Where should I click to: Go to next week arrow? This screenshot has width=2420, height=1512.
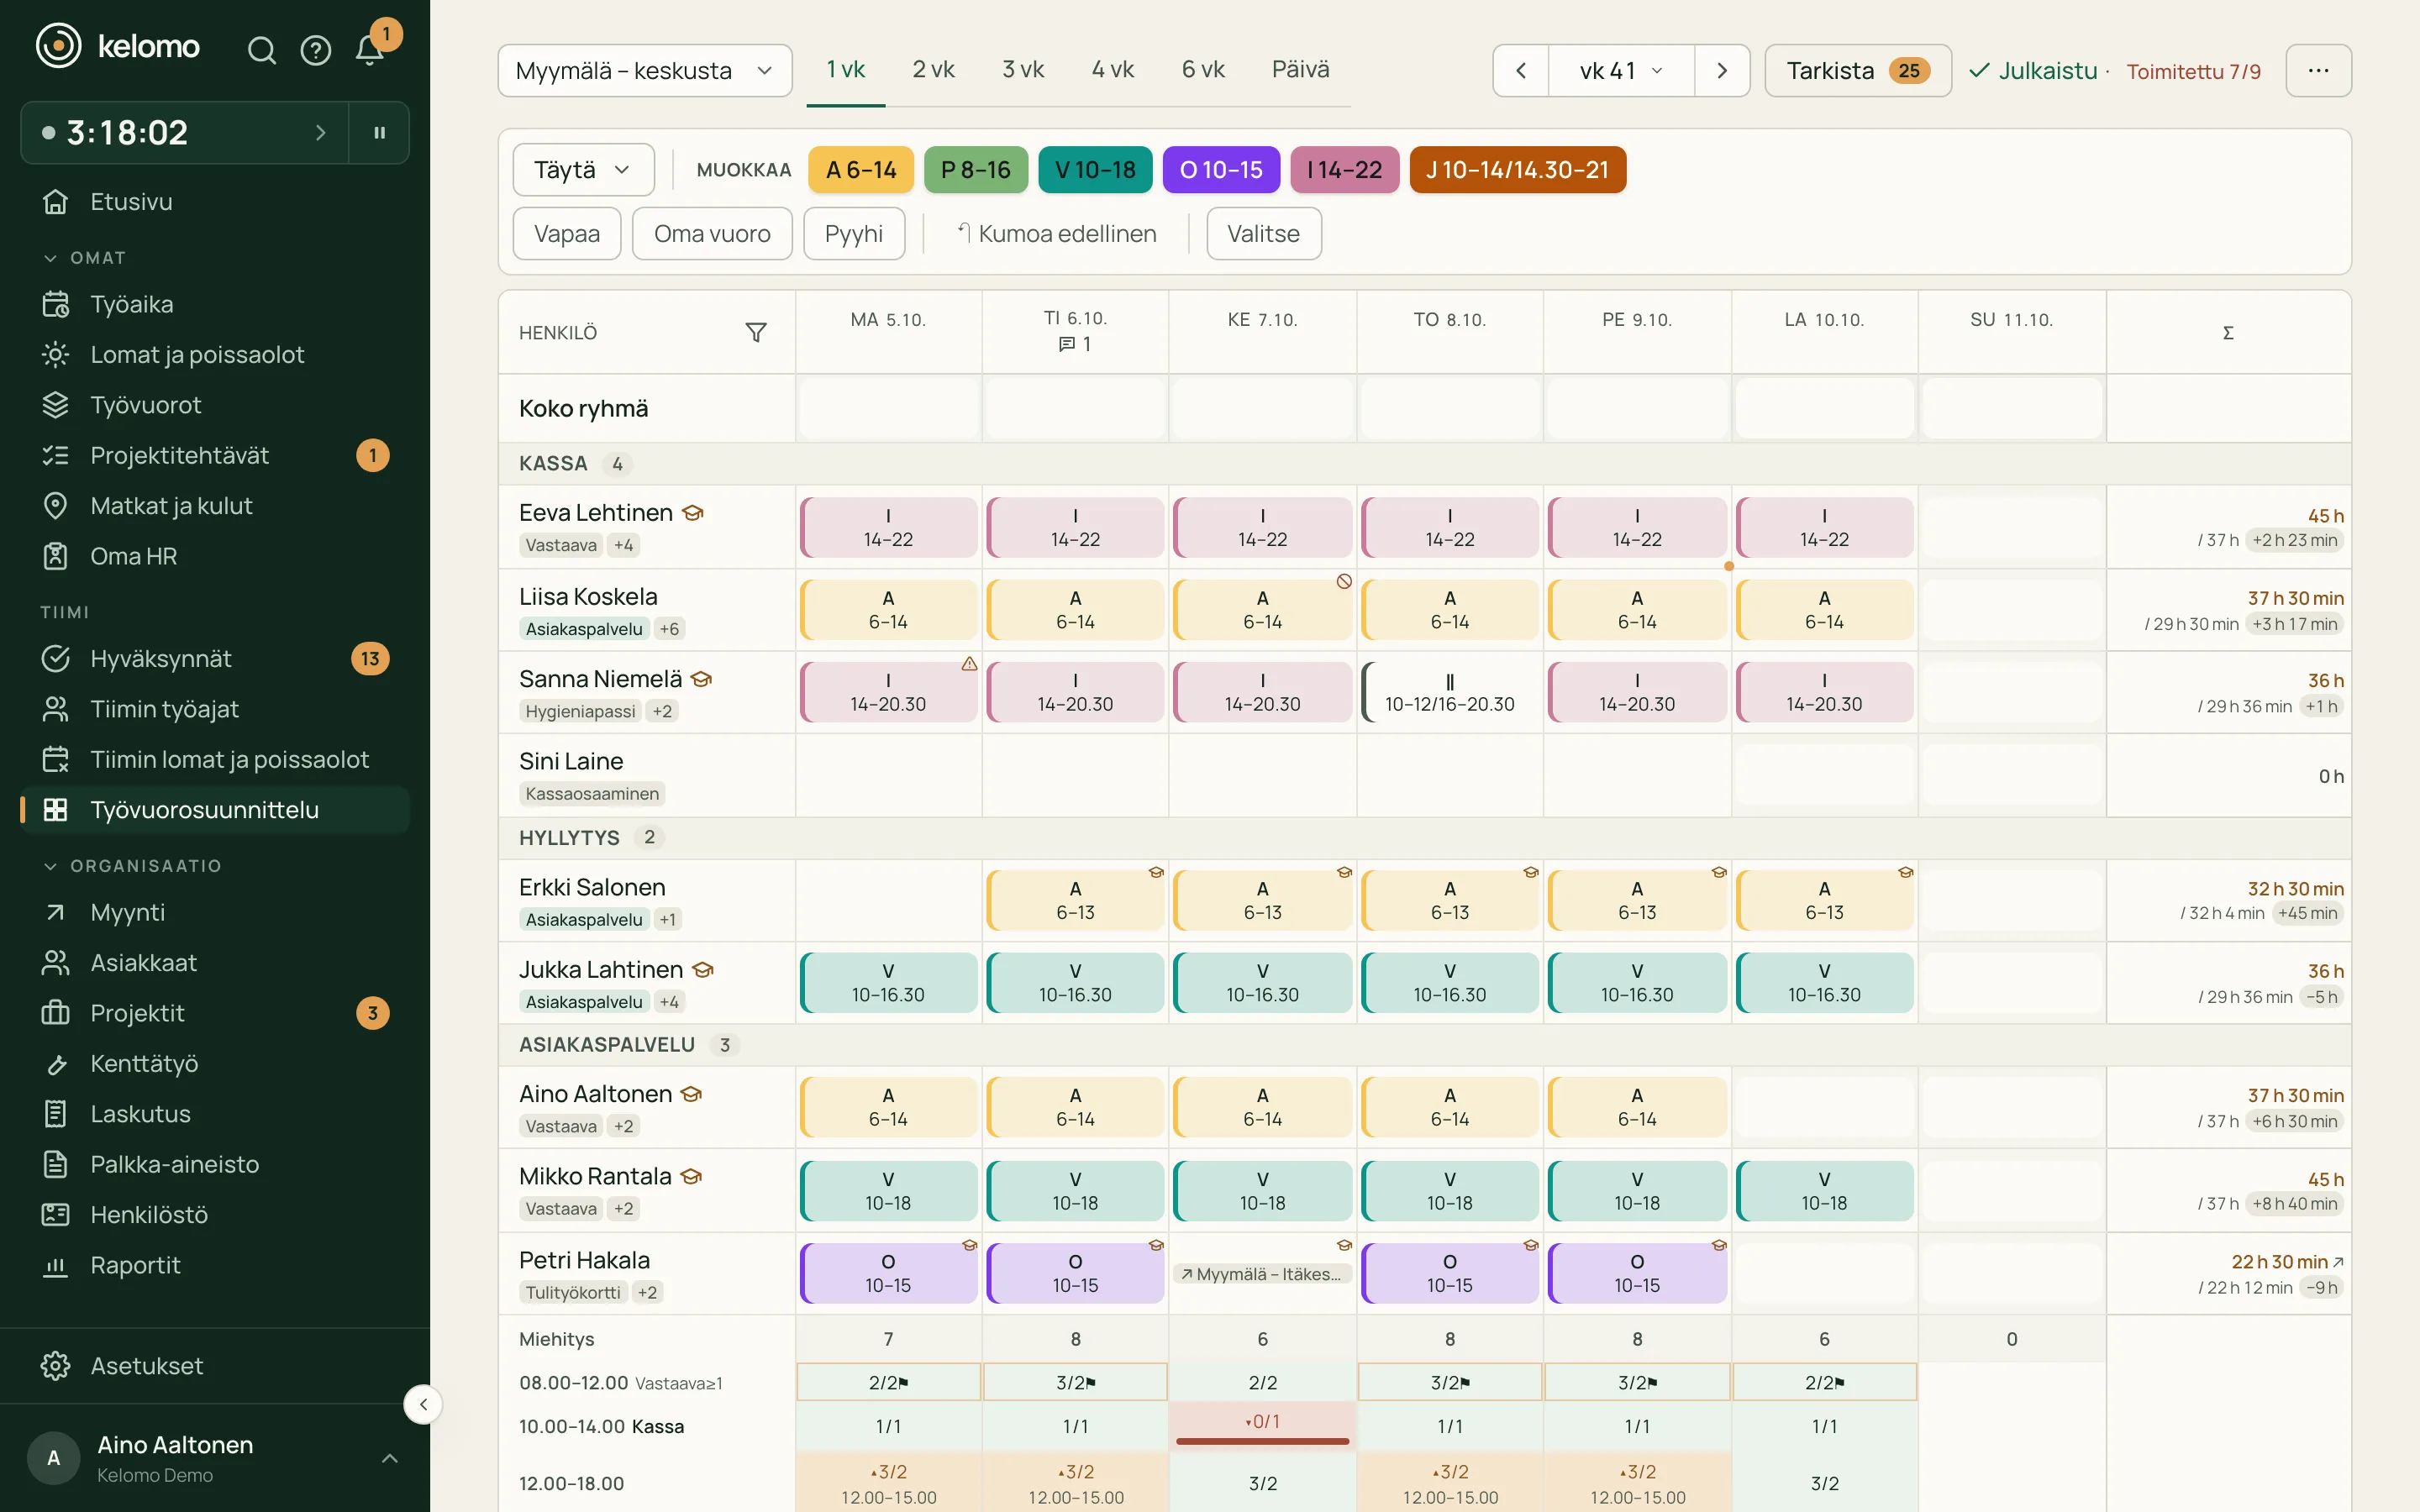(1722, 71)
